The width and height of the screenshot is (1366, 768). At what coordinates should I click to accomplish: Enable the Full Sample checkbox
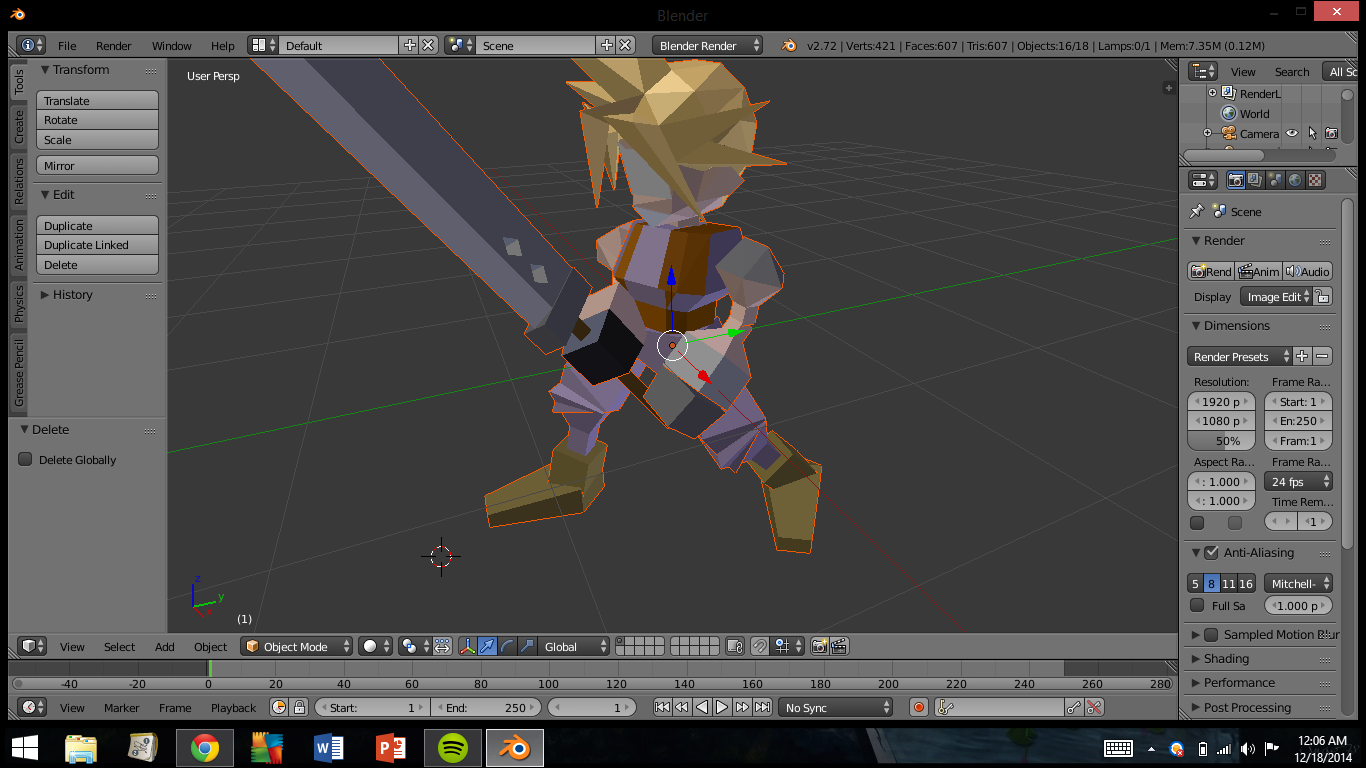[1197, 605]
